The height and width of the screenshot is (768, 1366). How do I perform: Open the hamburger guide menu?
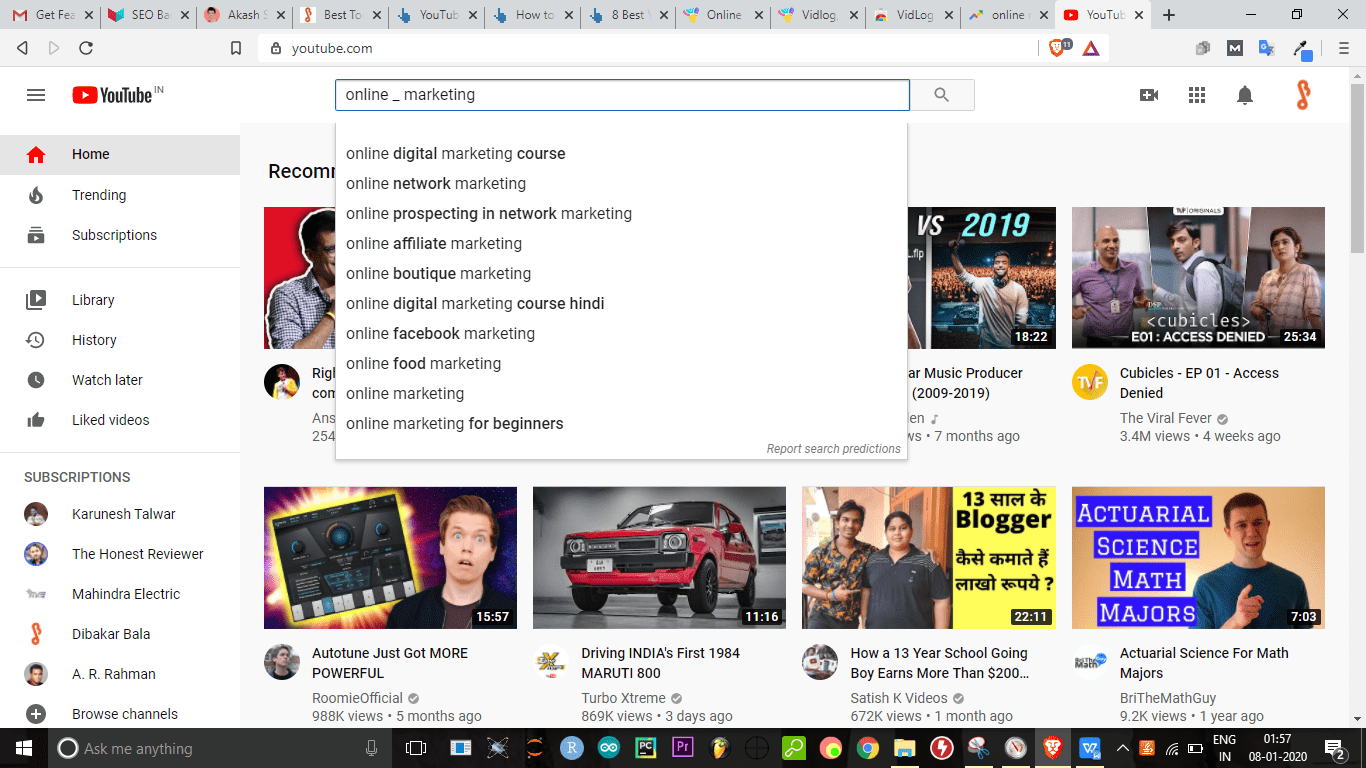pos(36,95)
